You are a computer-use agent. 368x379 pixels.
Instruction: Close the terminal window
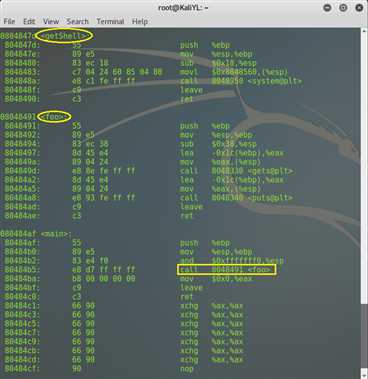click(359, 7)
